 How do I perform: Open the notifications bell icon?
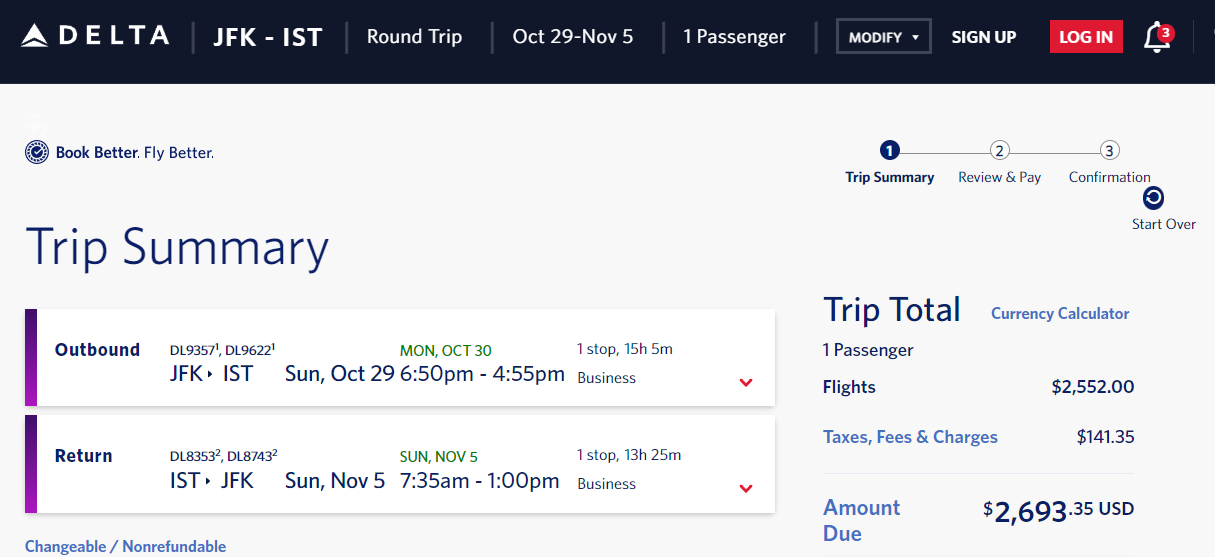(x=1156, y=37)
